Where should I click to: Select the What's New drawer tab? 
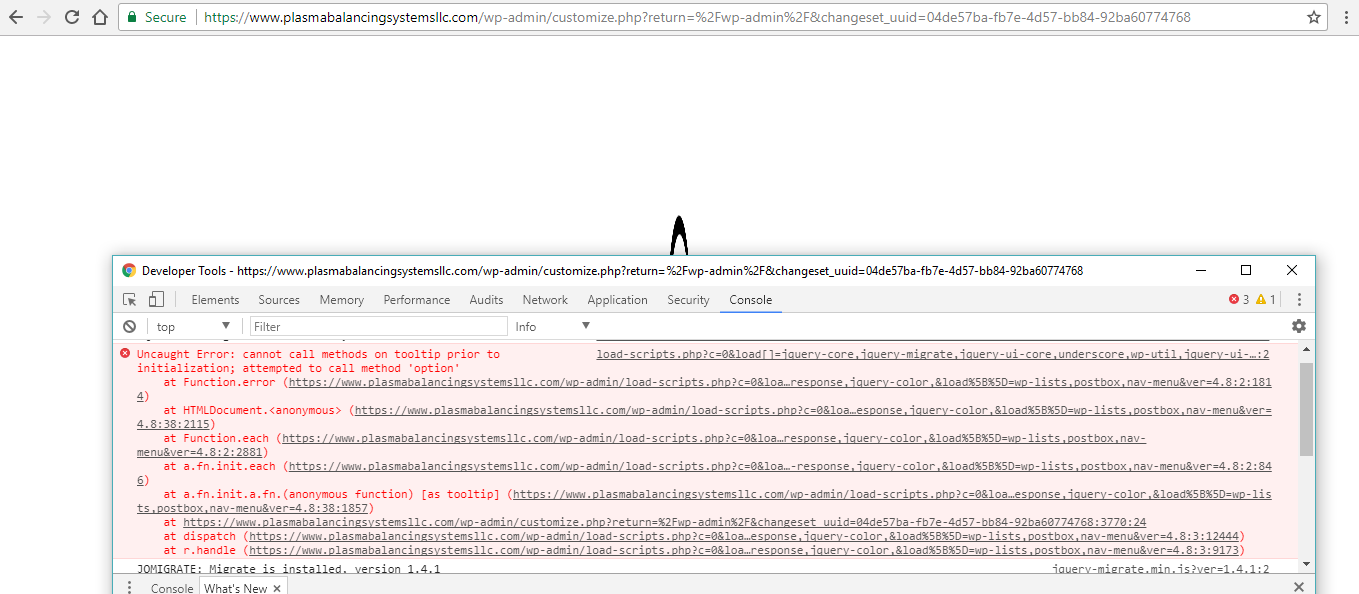235,588
